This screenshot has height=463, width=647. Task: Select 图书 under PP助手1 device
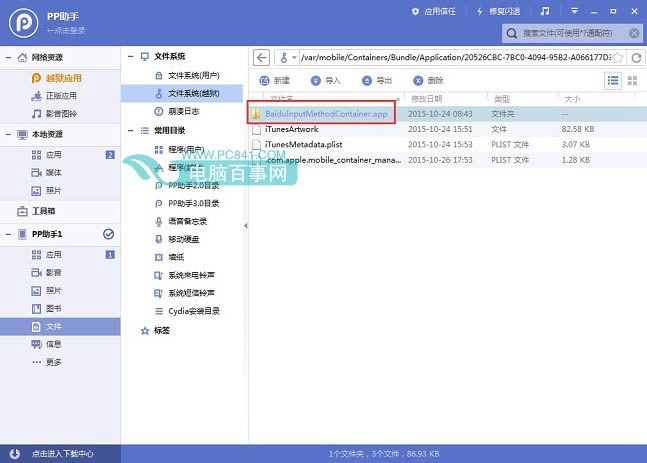click(x=47, y=308)
